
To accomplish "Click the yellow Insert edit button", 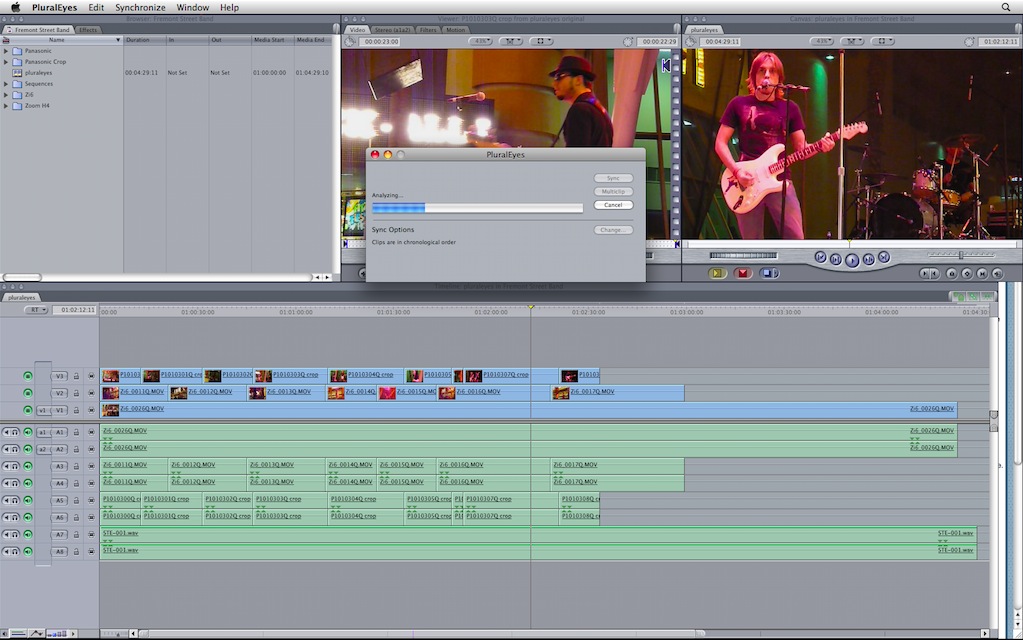I will coord(717,273).
